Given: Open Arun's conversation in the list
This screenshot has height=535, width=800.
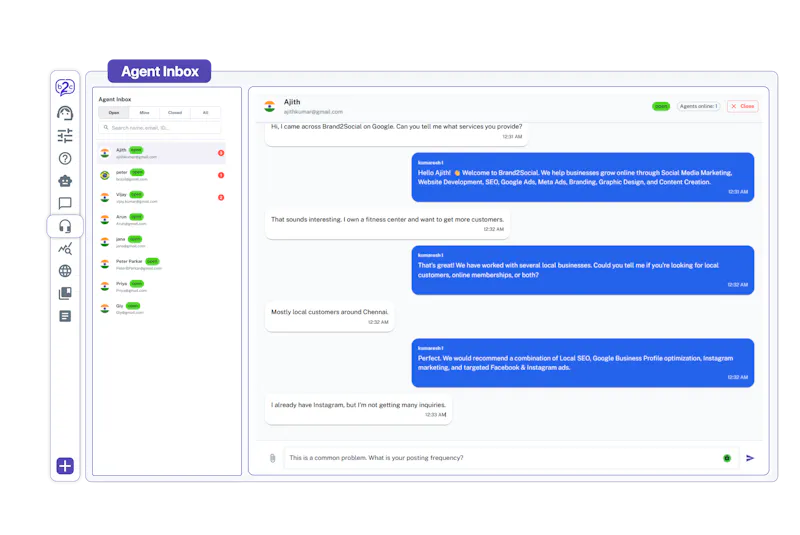Looking at the screenshot, I should coord(161,220).
